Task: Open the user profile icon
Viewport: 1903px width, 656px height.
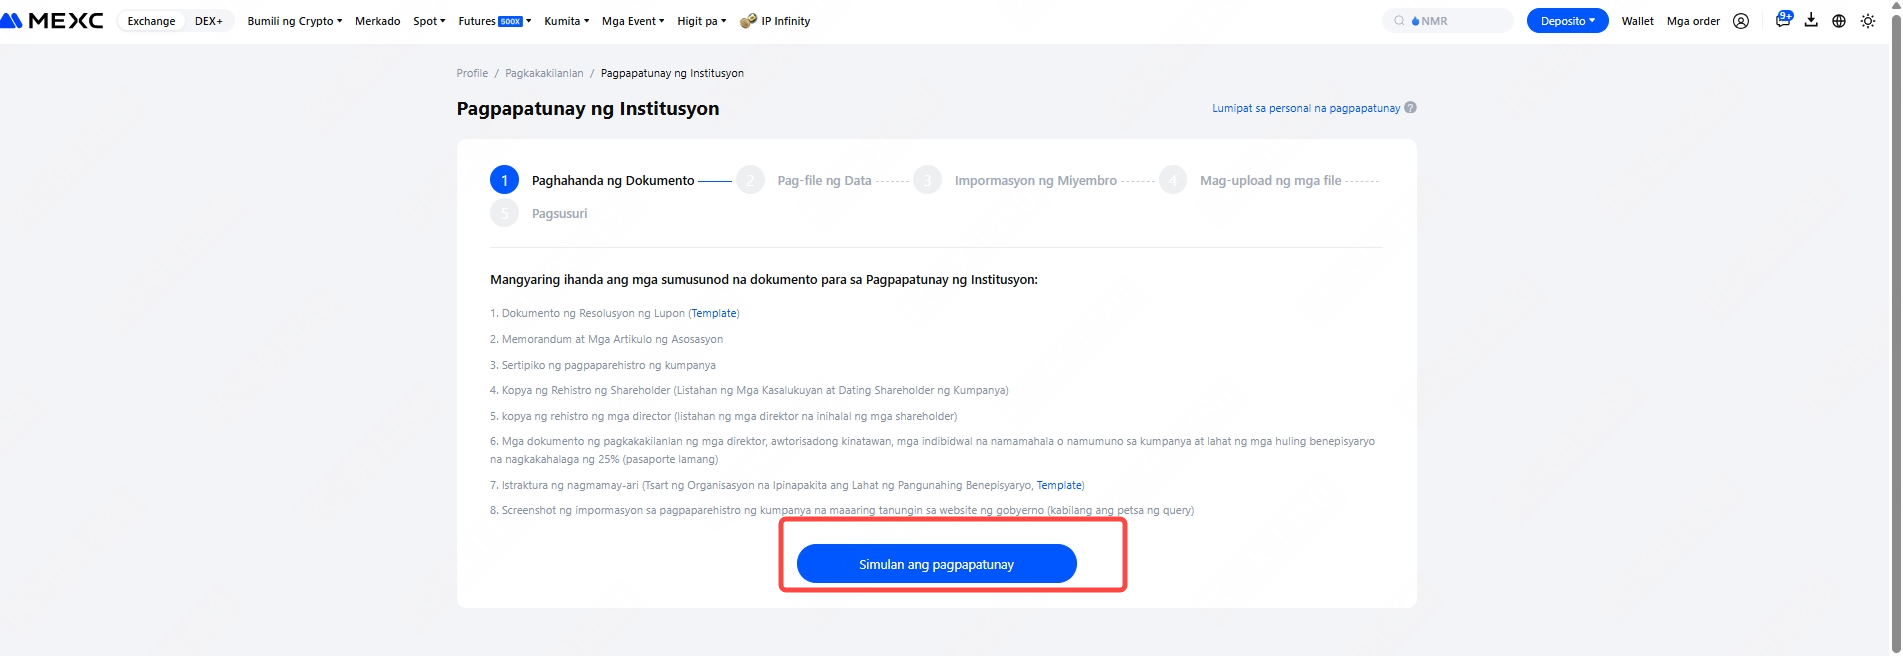Action: click(x=1741, y=21)
